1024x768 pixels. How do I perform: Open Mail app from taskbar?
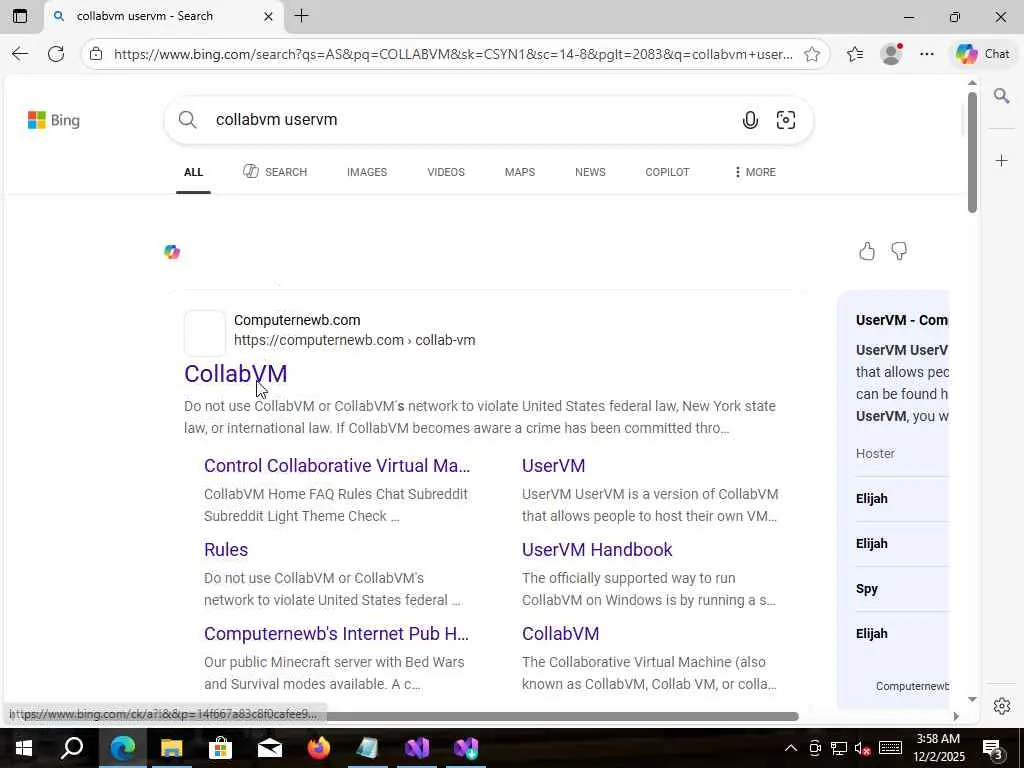[x=270, y=748]
